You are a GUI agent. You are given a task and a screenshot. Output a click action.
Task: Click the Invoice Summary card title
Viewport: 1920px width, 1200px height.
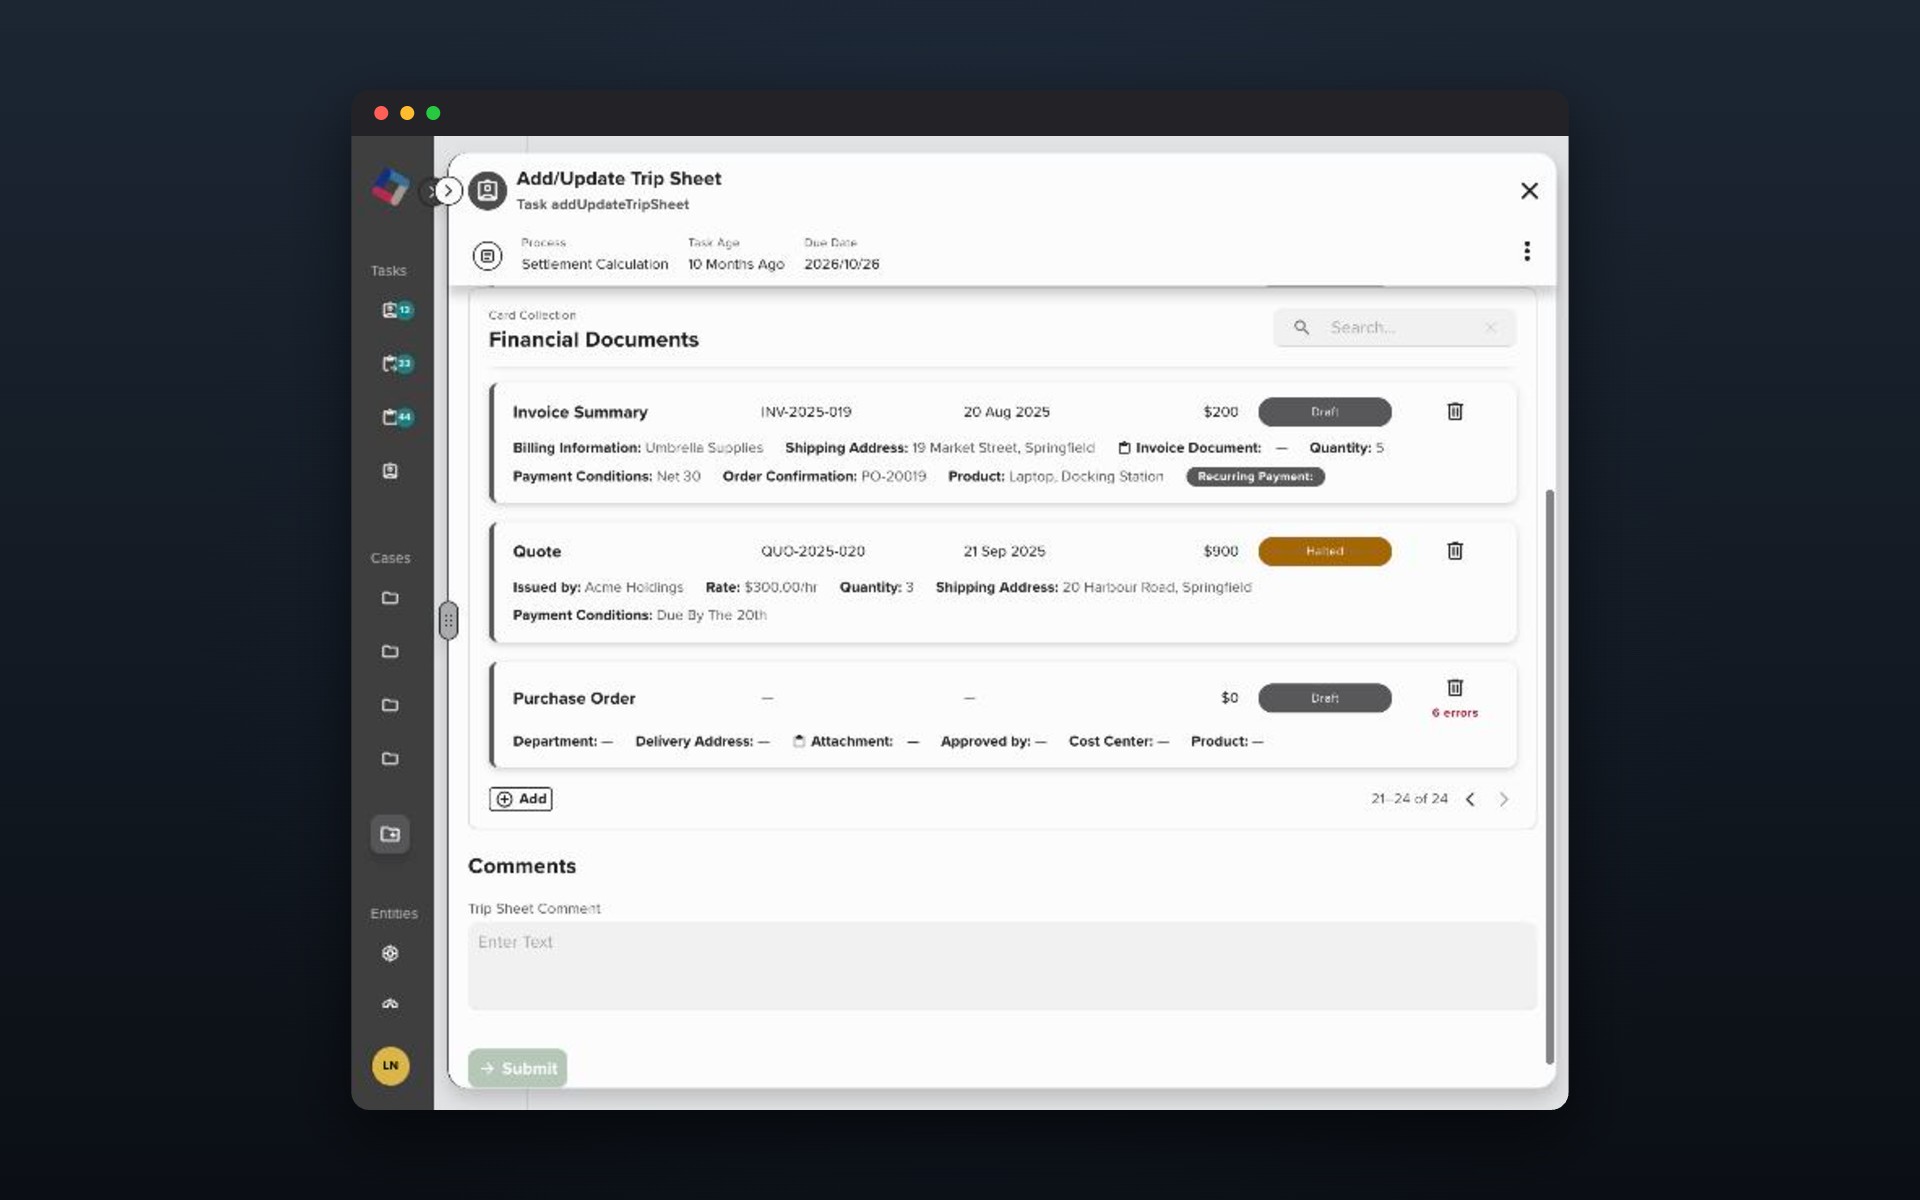tap(580, 412)
